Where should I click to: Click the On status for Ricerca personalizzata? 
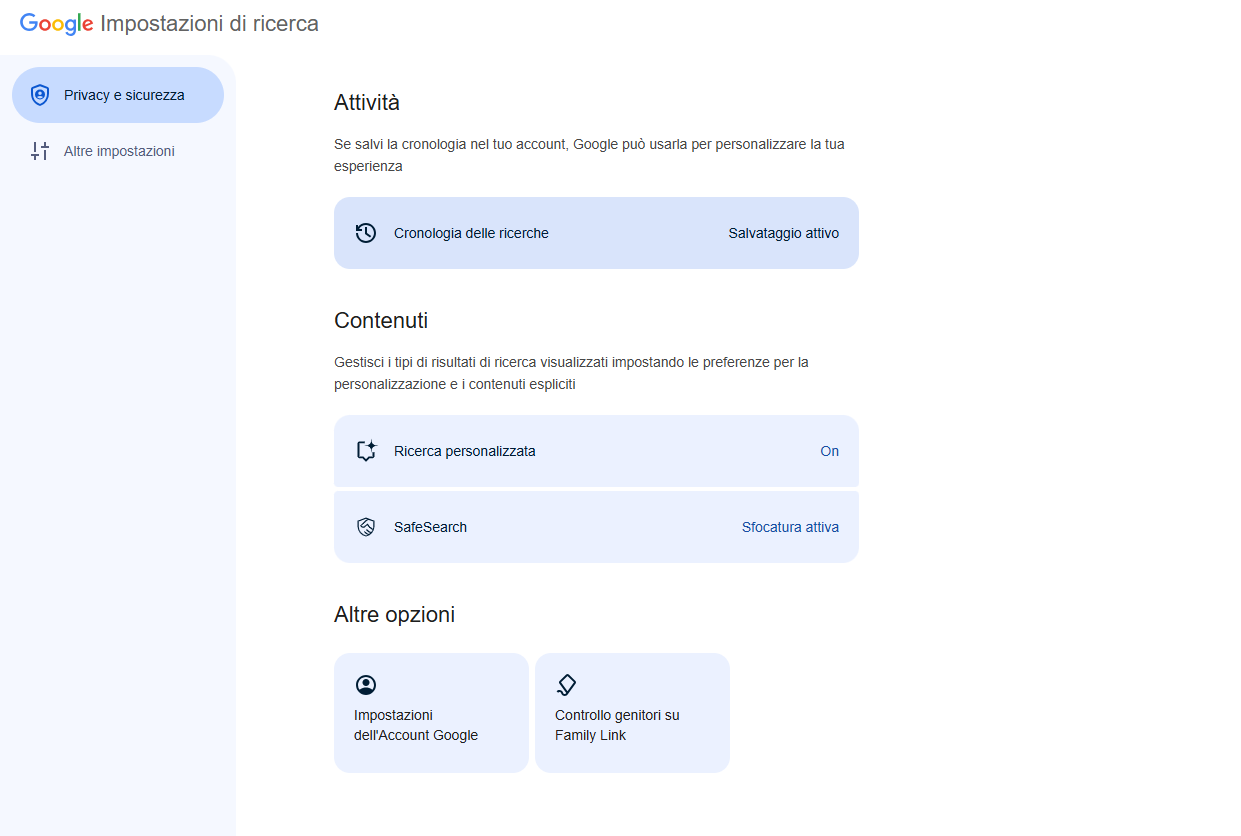pyautogui.click(x=830, y=451)
